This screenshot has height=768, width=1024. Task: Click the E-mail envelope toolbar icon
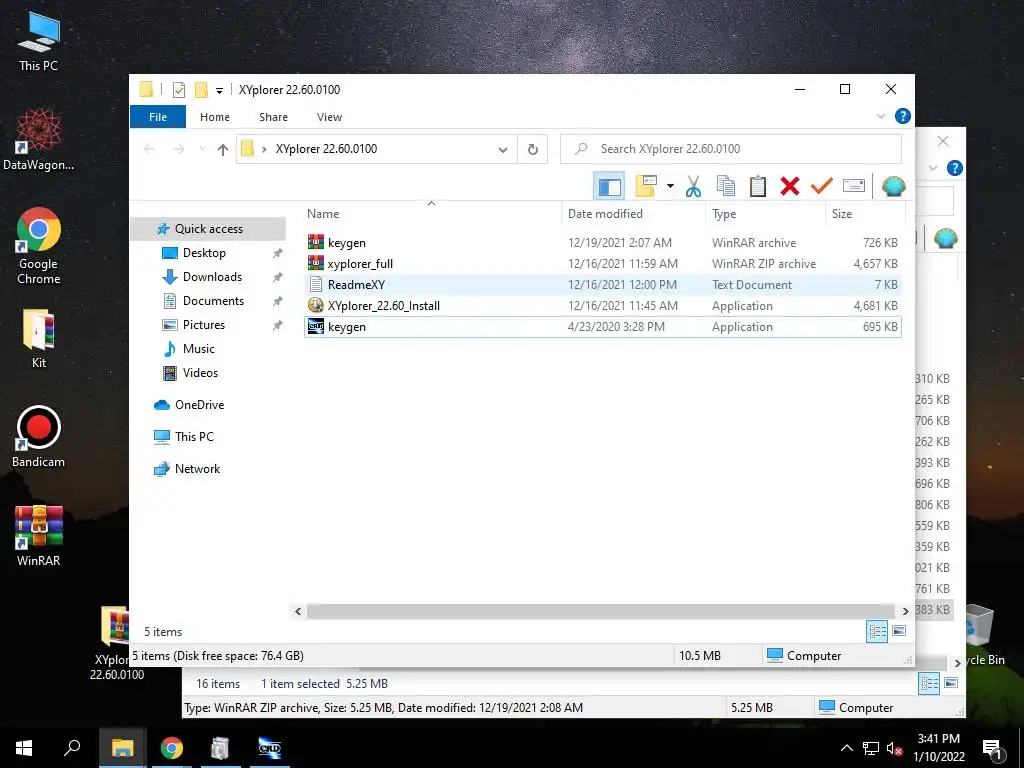854,186
